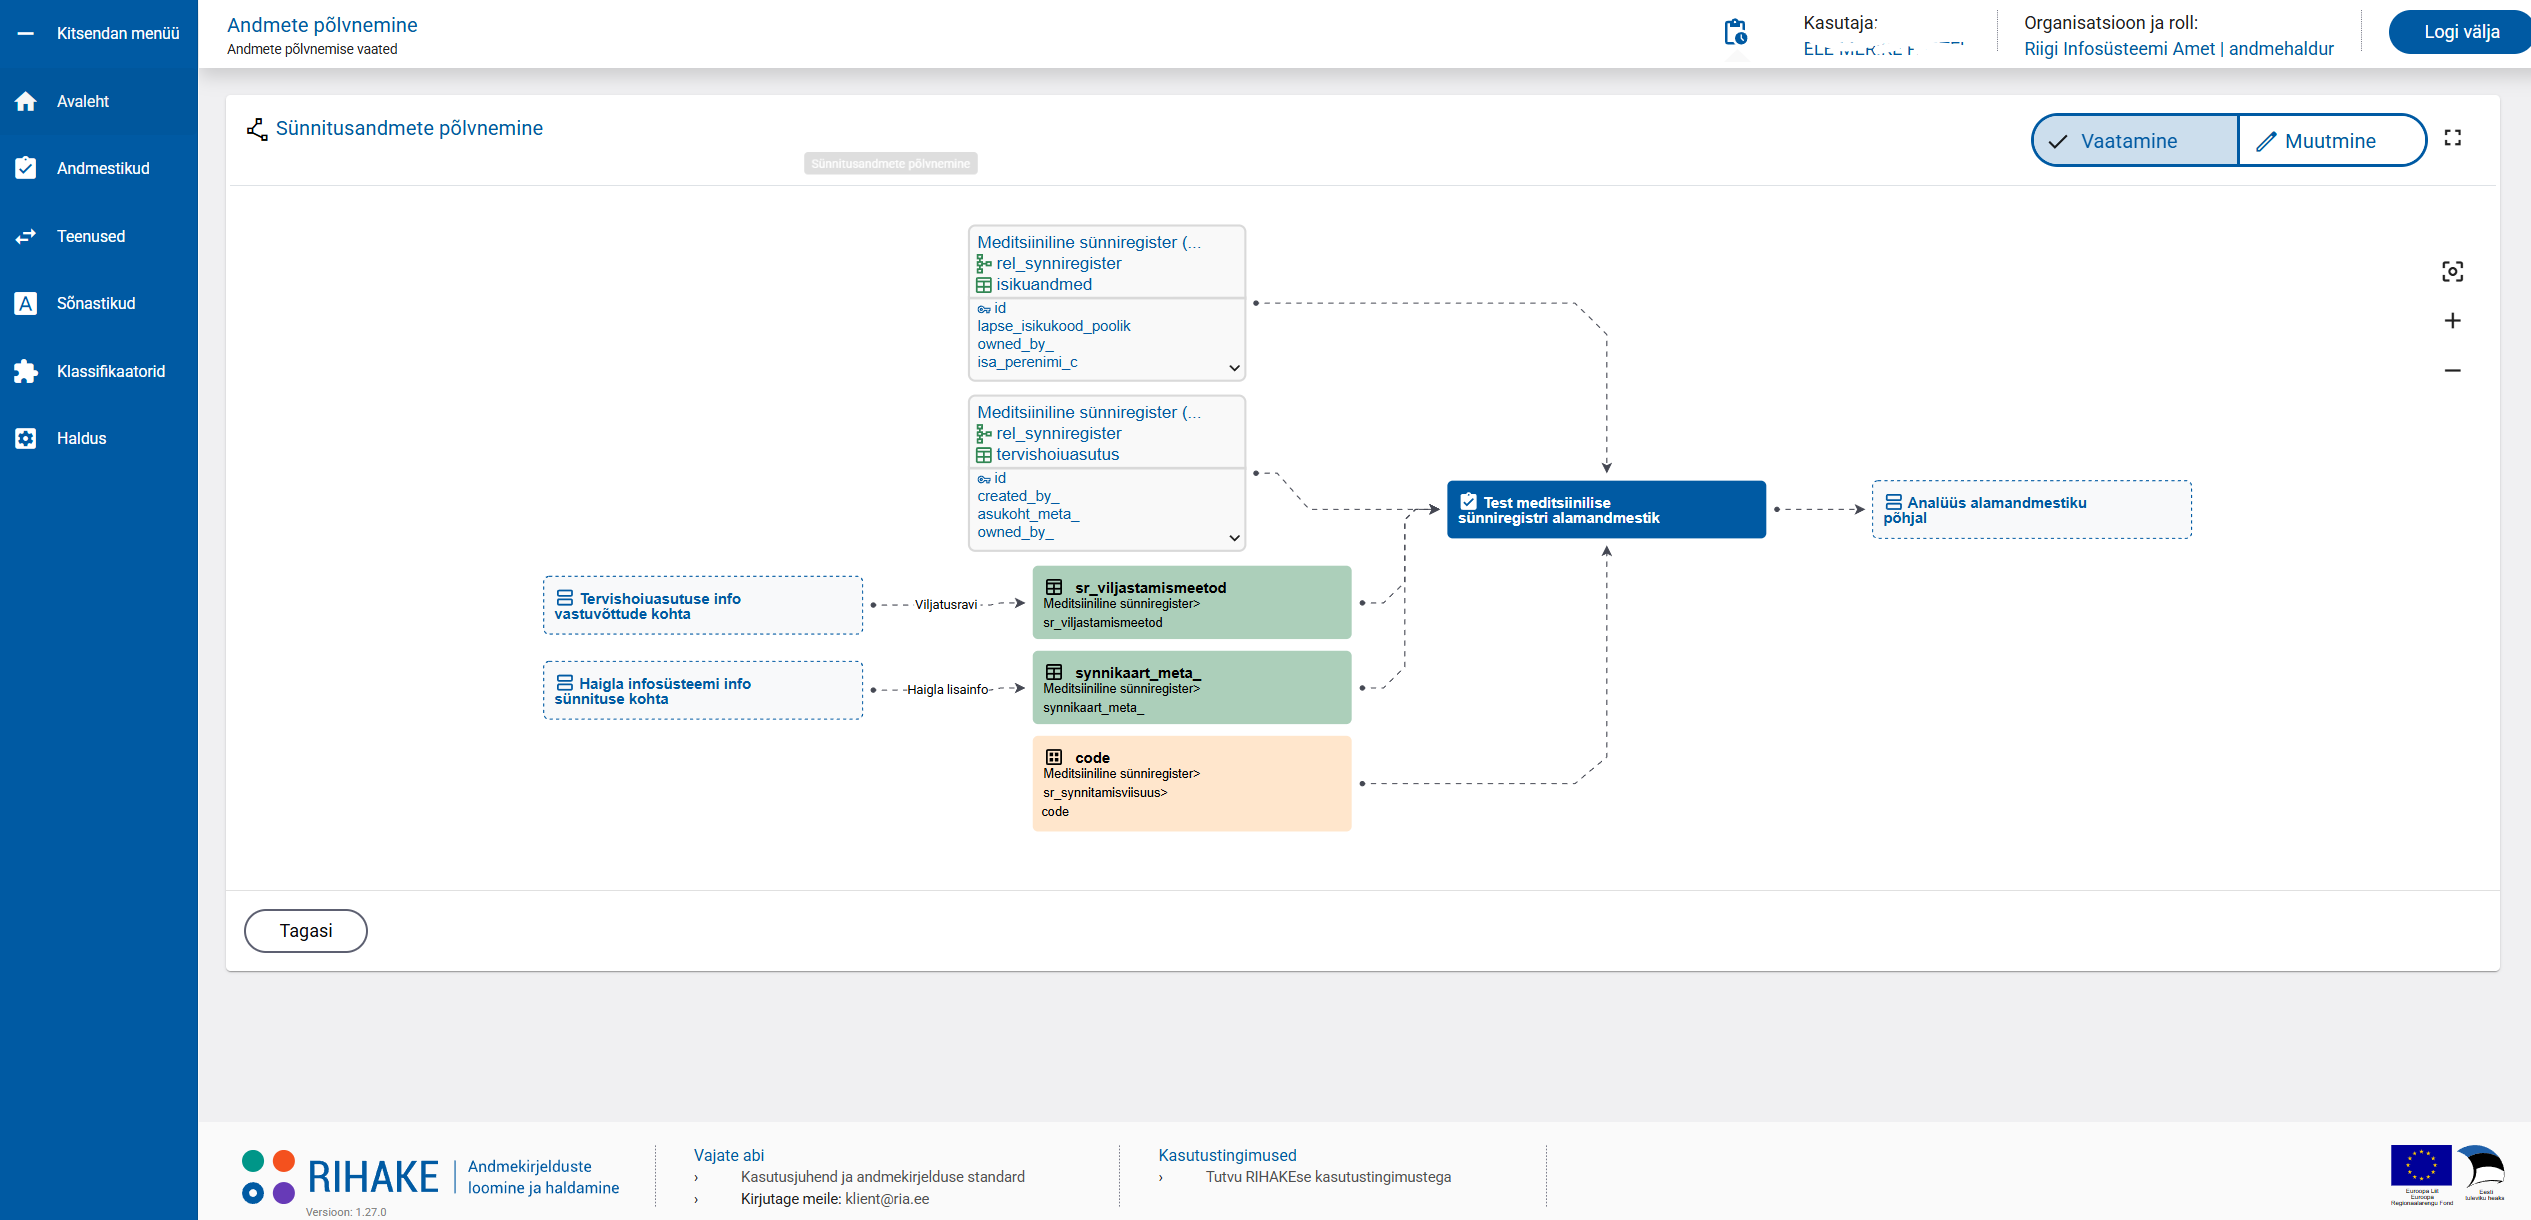2531x1220 pixels.
Task: Zoom out with the minus icon
Action: [2452, 371]
